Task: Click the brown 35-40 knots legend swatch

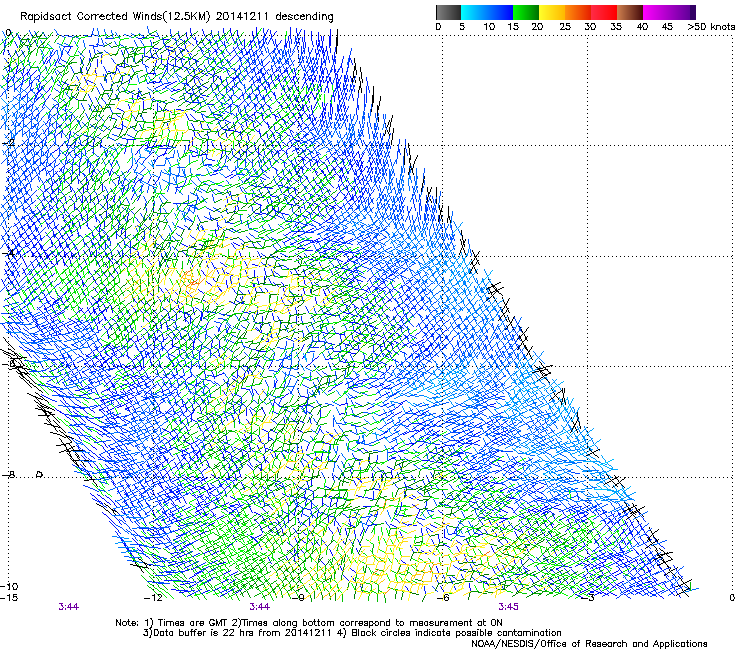Action: click(630, 12)
